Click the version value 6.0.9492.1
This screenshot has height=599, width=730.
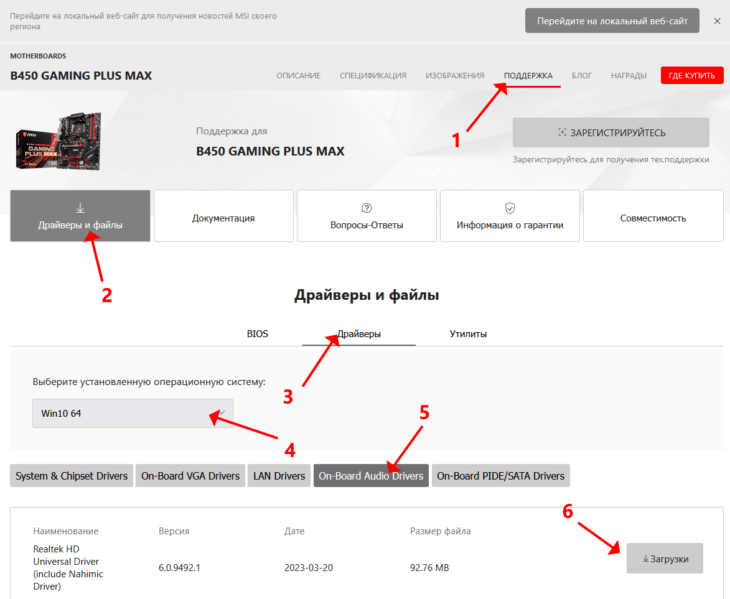[179, 567]
